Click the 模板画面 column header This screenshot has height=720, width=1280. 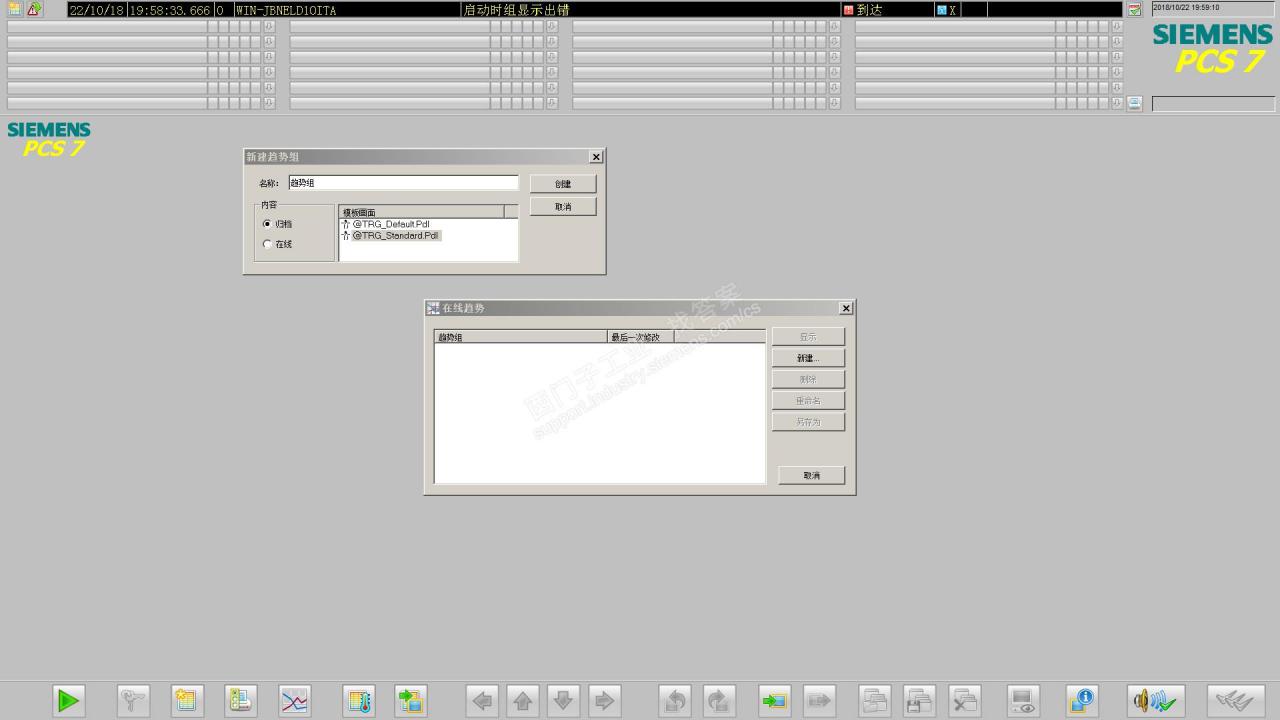click(x=421, y=212)
